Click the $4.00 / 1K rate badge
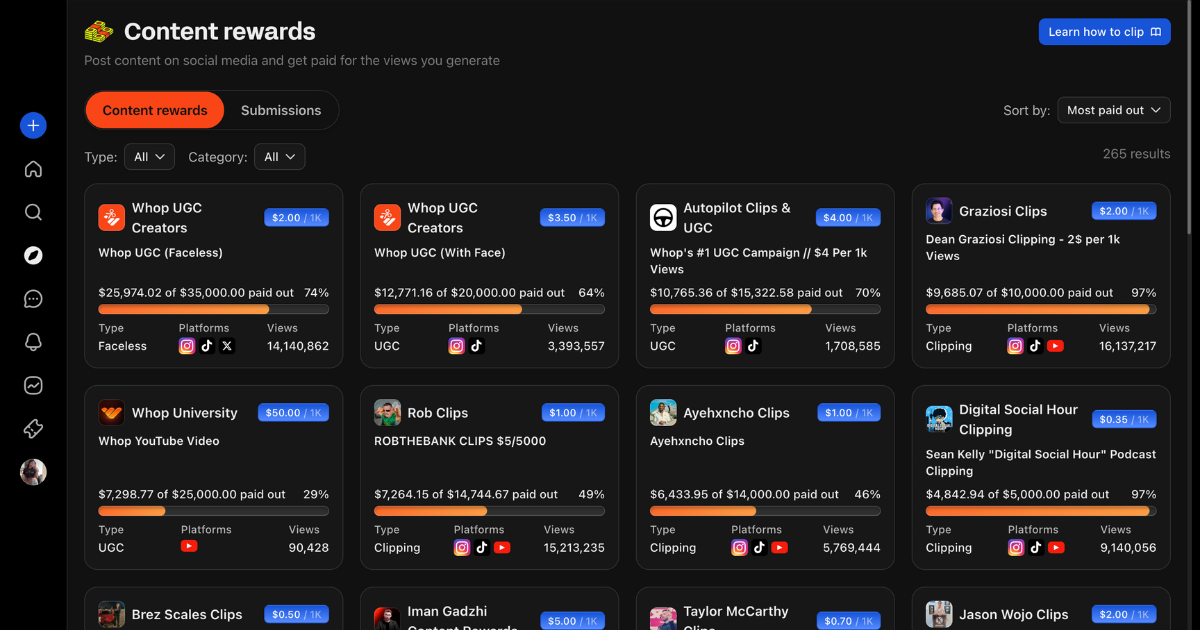 click(847, 218)
